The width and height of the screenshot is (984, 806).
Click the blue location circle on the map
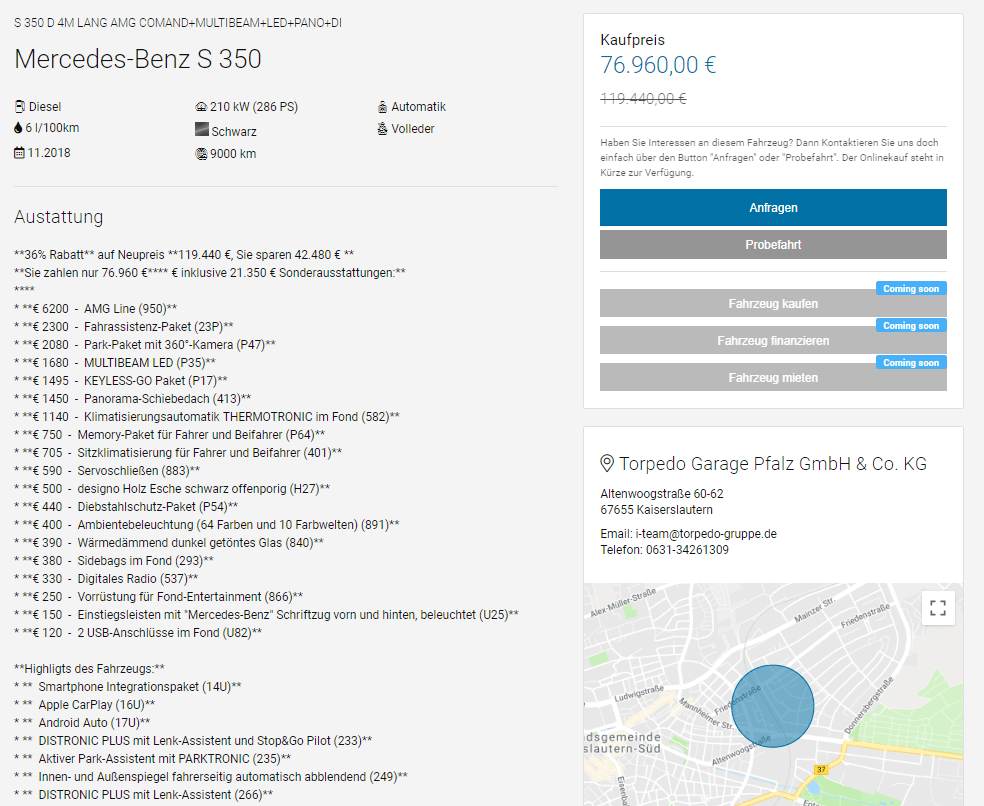click(773, 706)
